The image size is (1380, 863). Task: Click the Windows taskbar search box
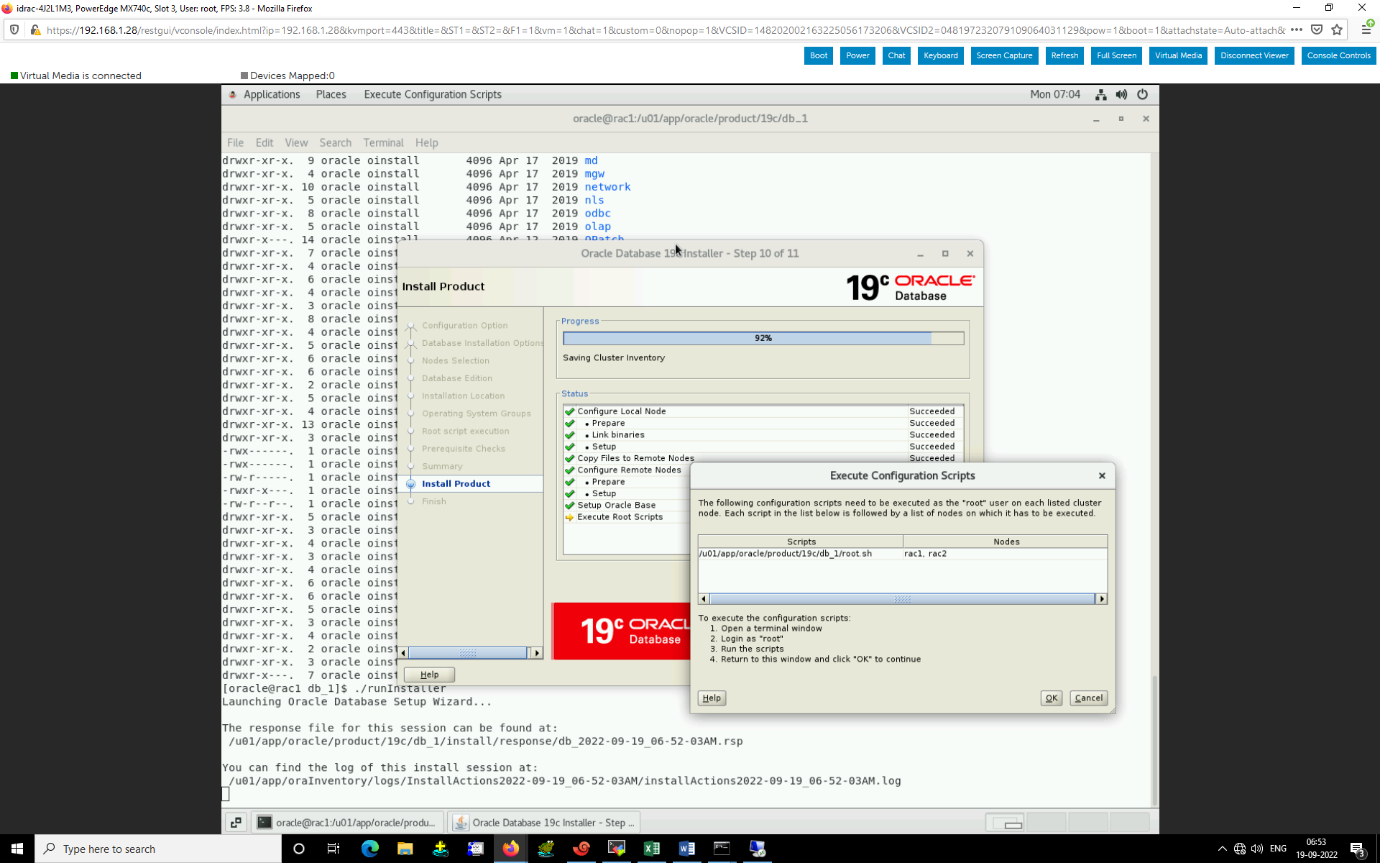[158, 849]
